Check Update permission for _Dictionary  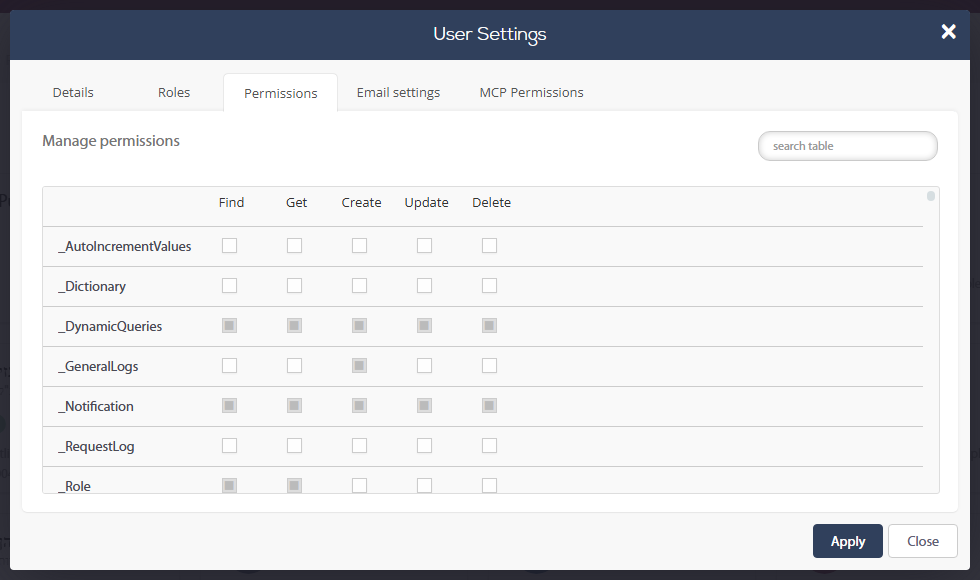424,286
